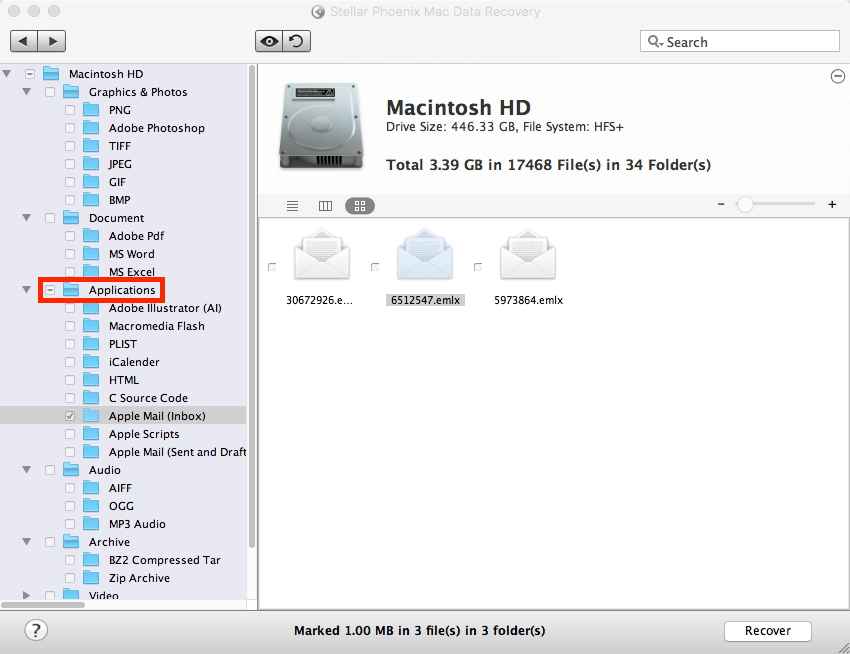Click the Adobe Photoshop folder icon
The image size is (850, 654).
[x=91, y=127]
